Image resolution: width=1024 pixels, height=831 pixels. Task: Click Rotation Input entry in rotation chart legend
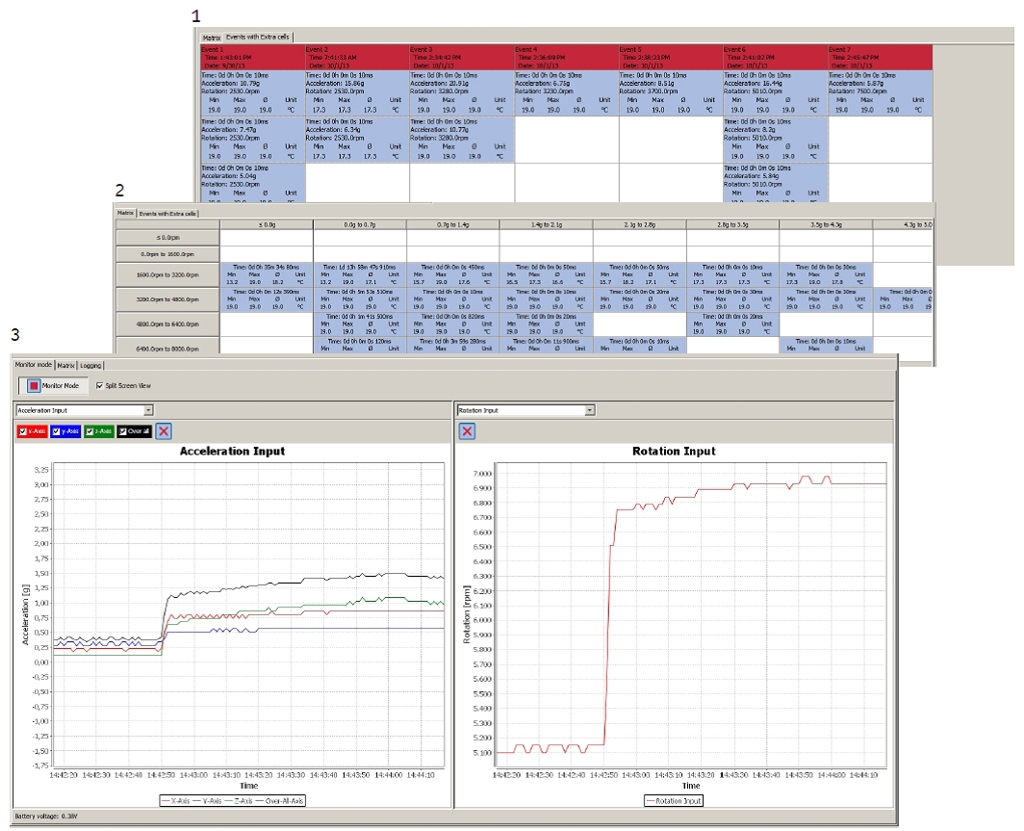pos(674,800)
